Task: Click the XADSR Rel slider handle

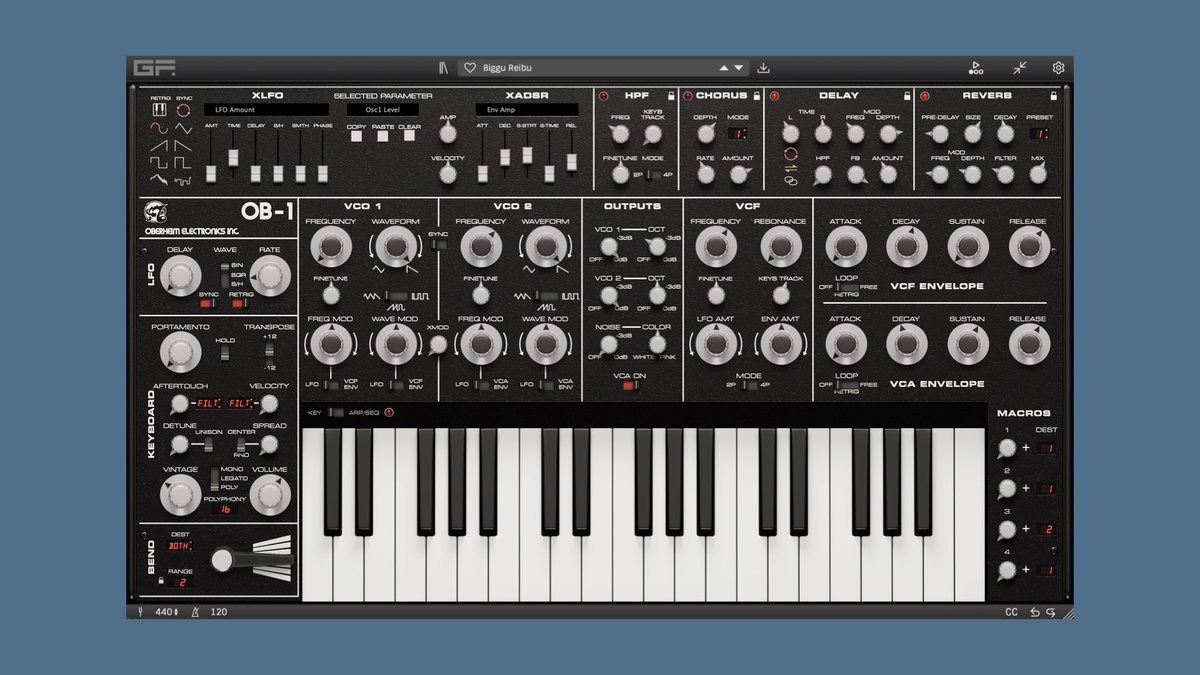Action: pyautogui.click(x=572, y=161)
